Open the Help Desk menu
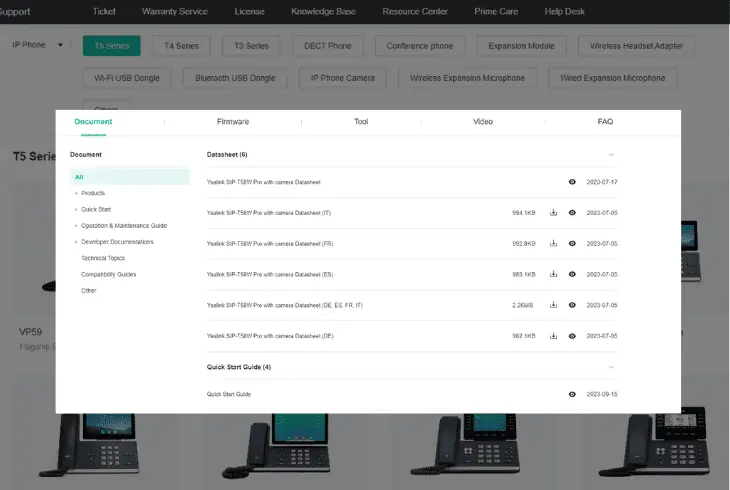 point(564,11)
